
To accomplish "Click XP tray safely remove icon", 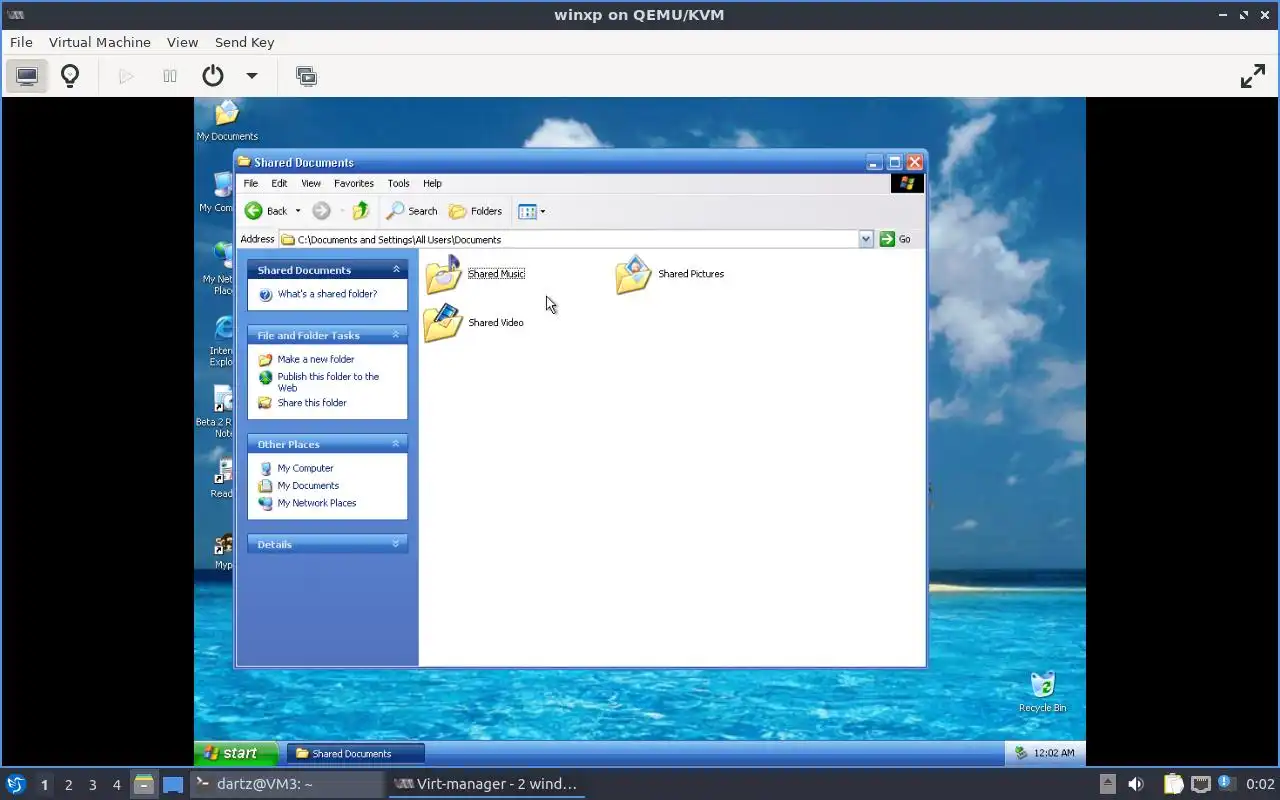I will [x=1020, y=753].
